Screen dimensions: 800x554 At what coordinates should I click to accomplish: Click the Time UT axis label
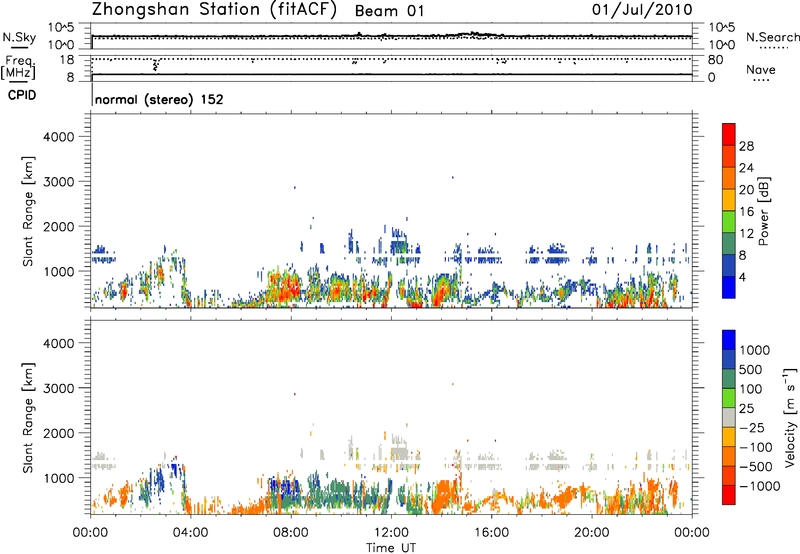(x=391, y=548)
